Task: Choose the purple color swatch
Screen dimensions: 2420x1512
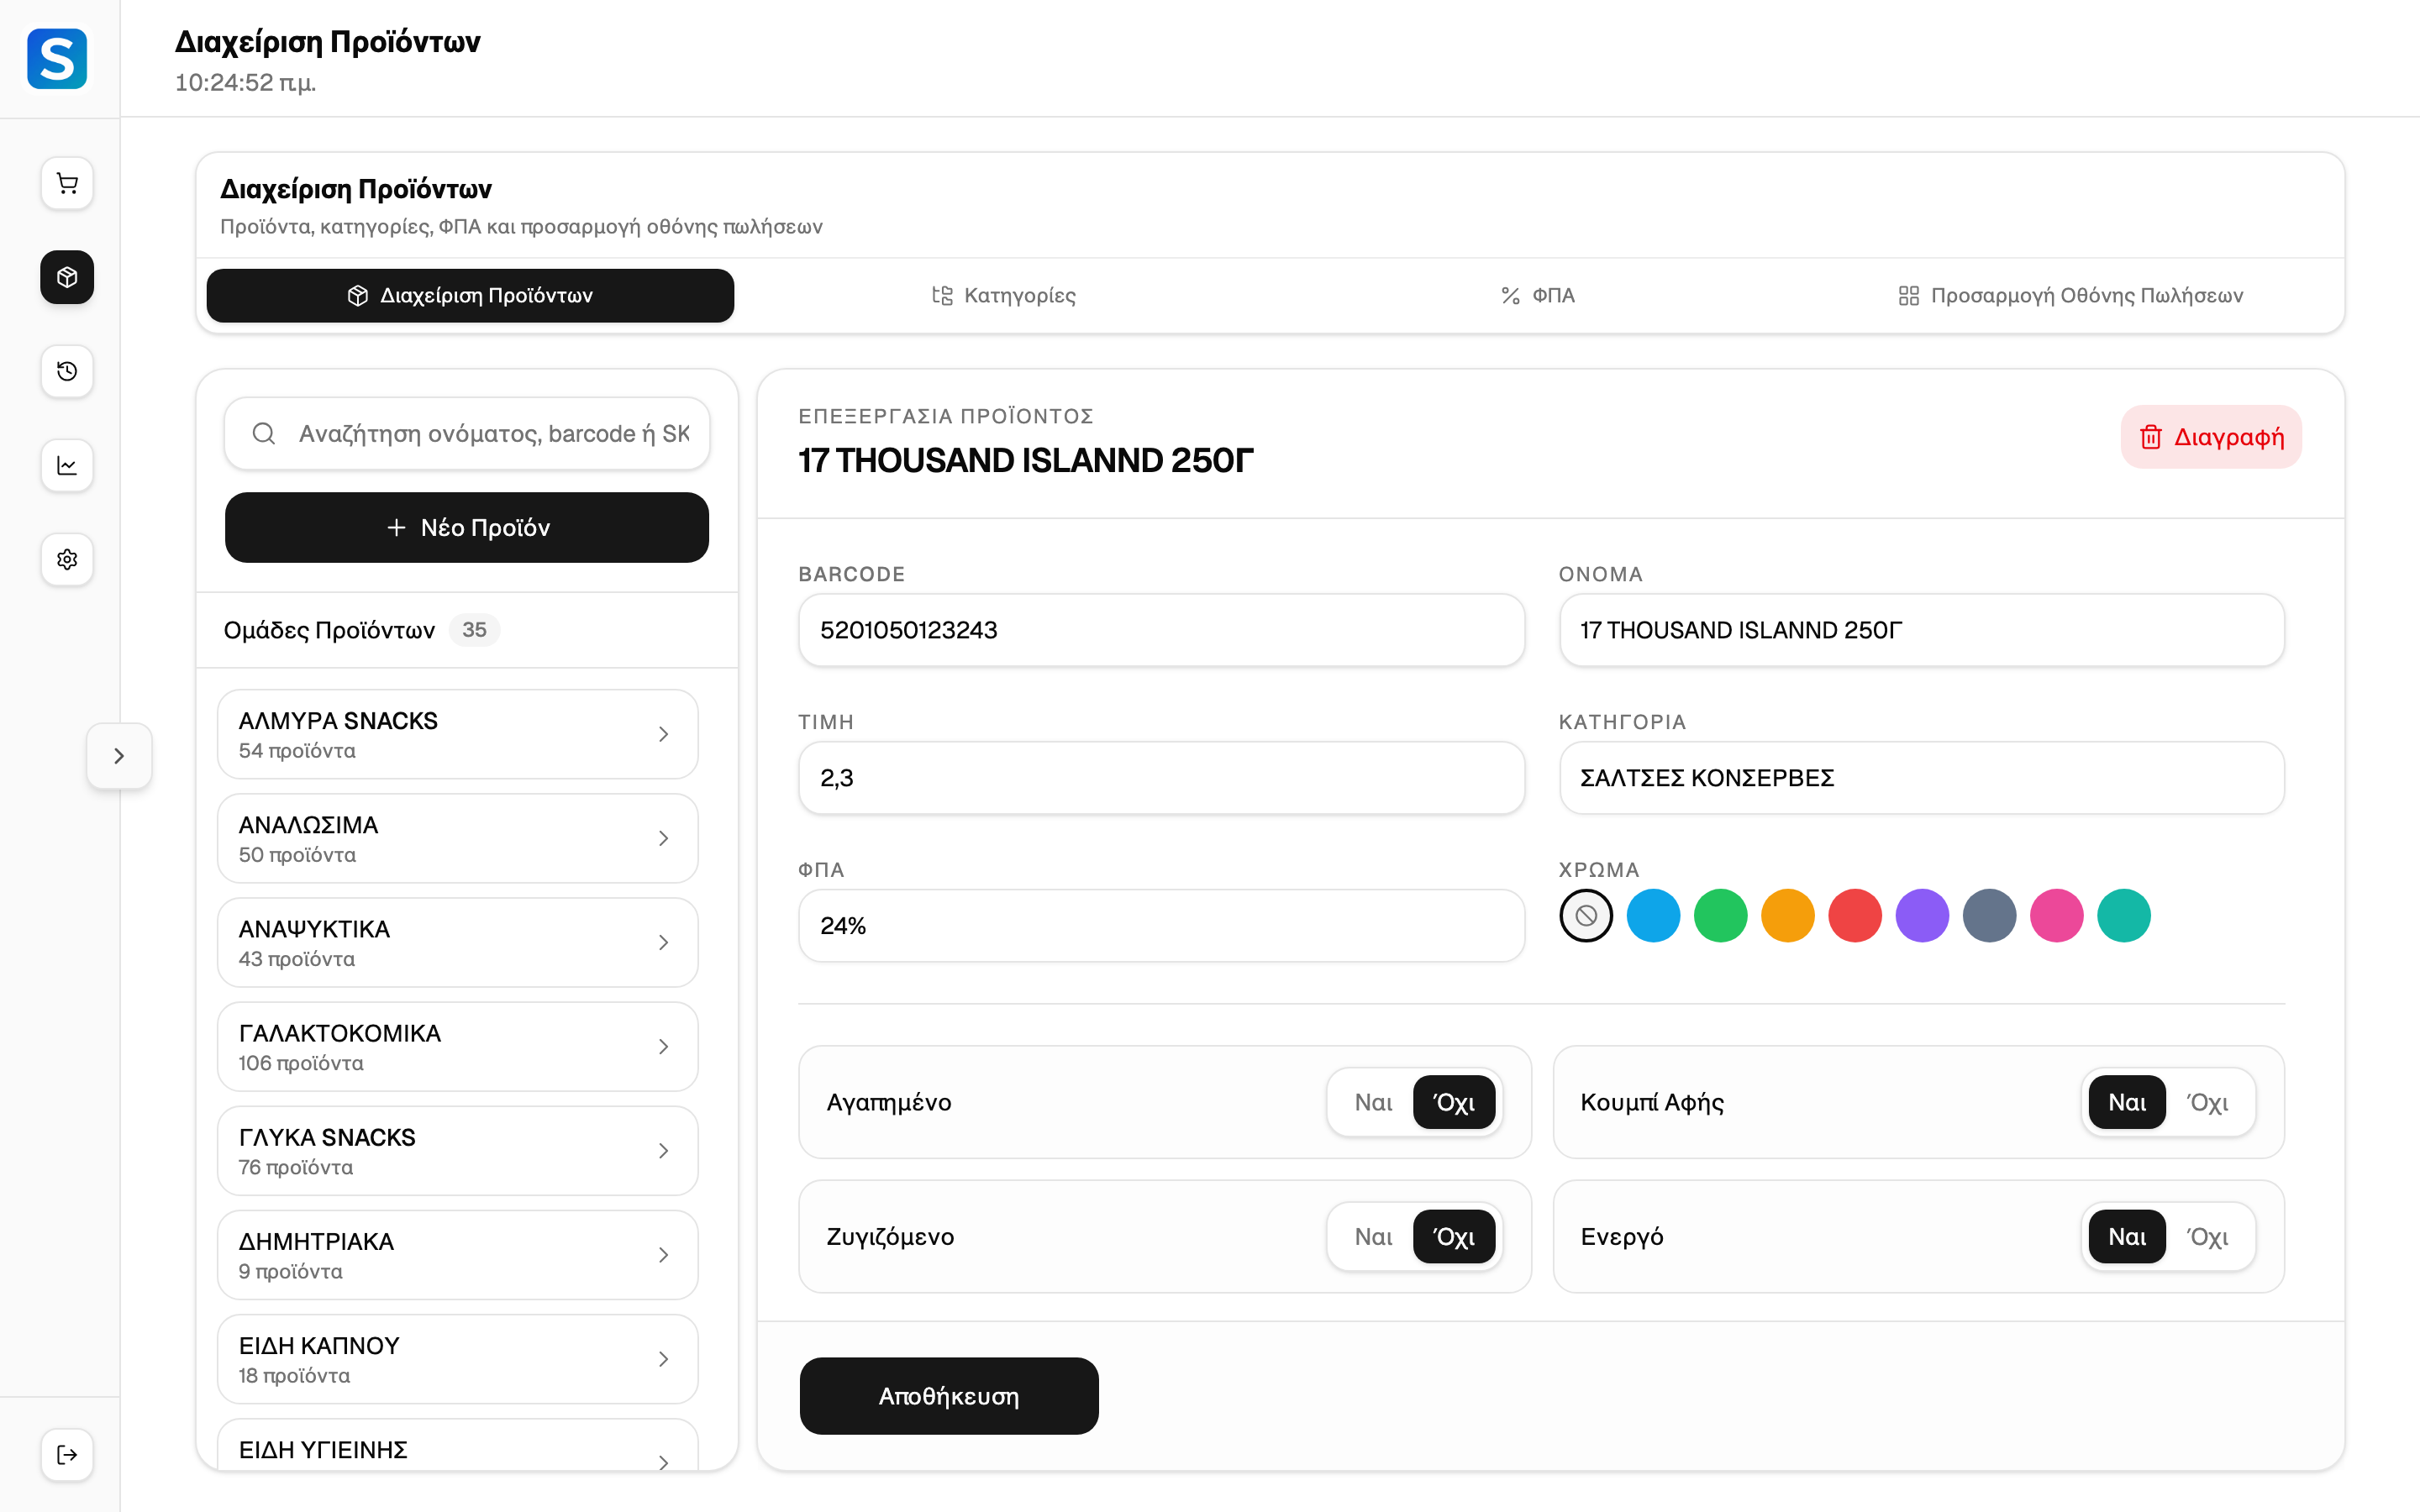Action: point(1922,916)
